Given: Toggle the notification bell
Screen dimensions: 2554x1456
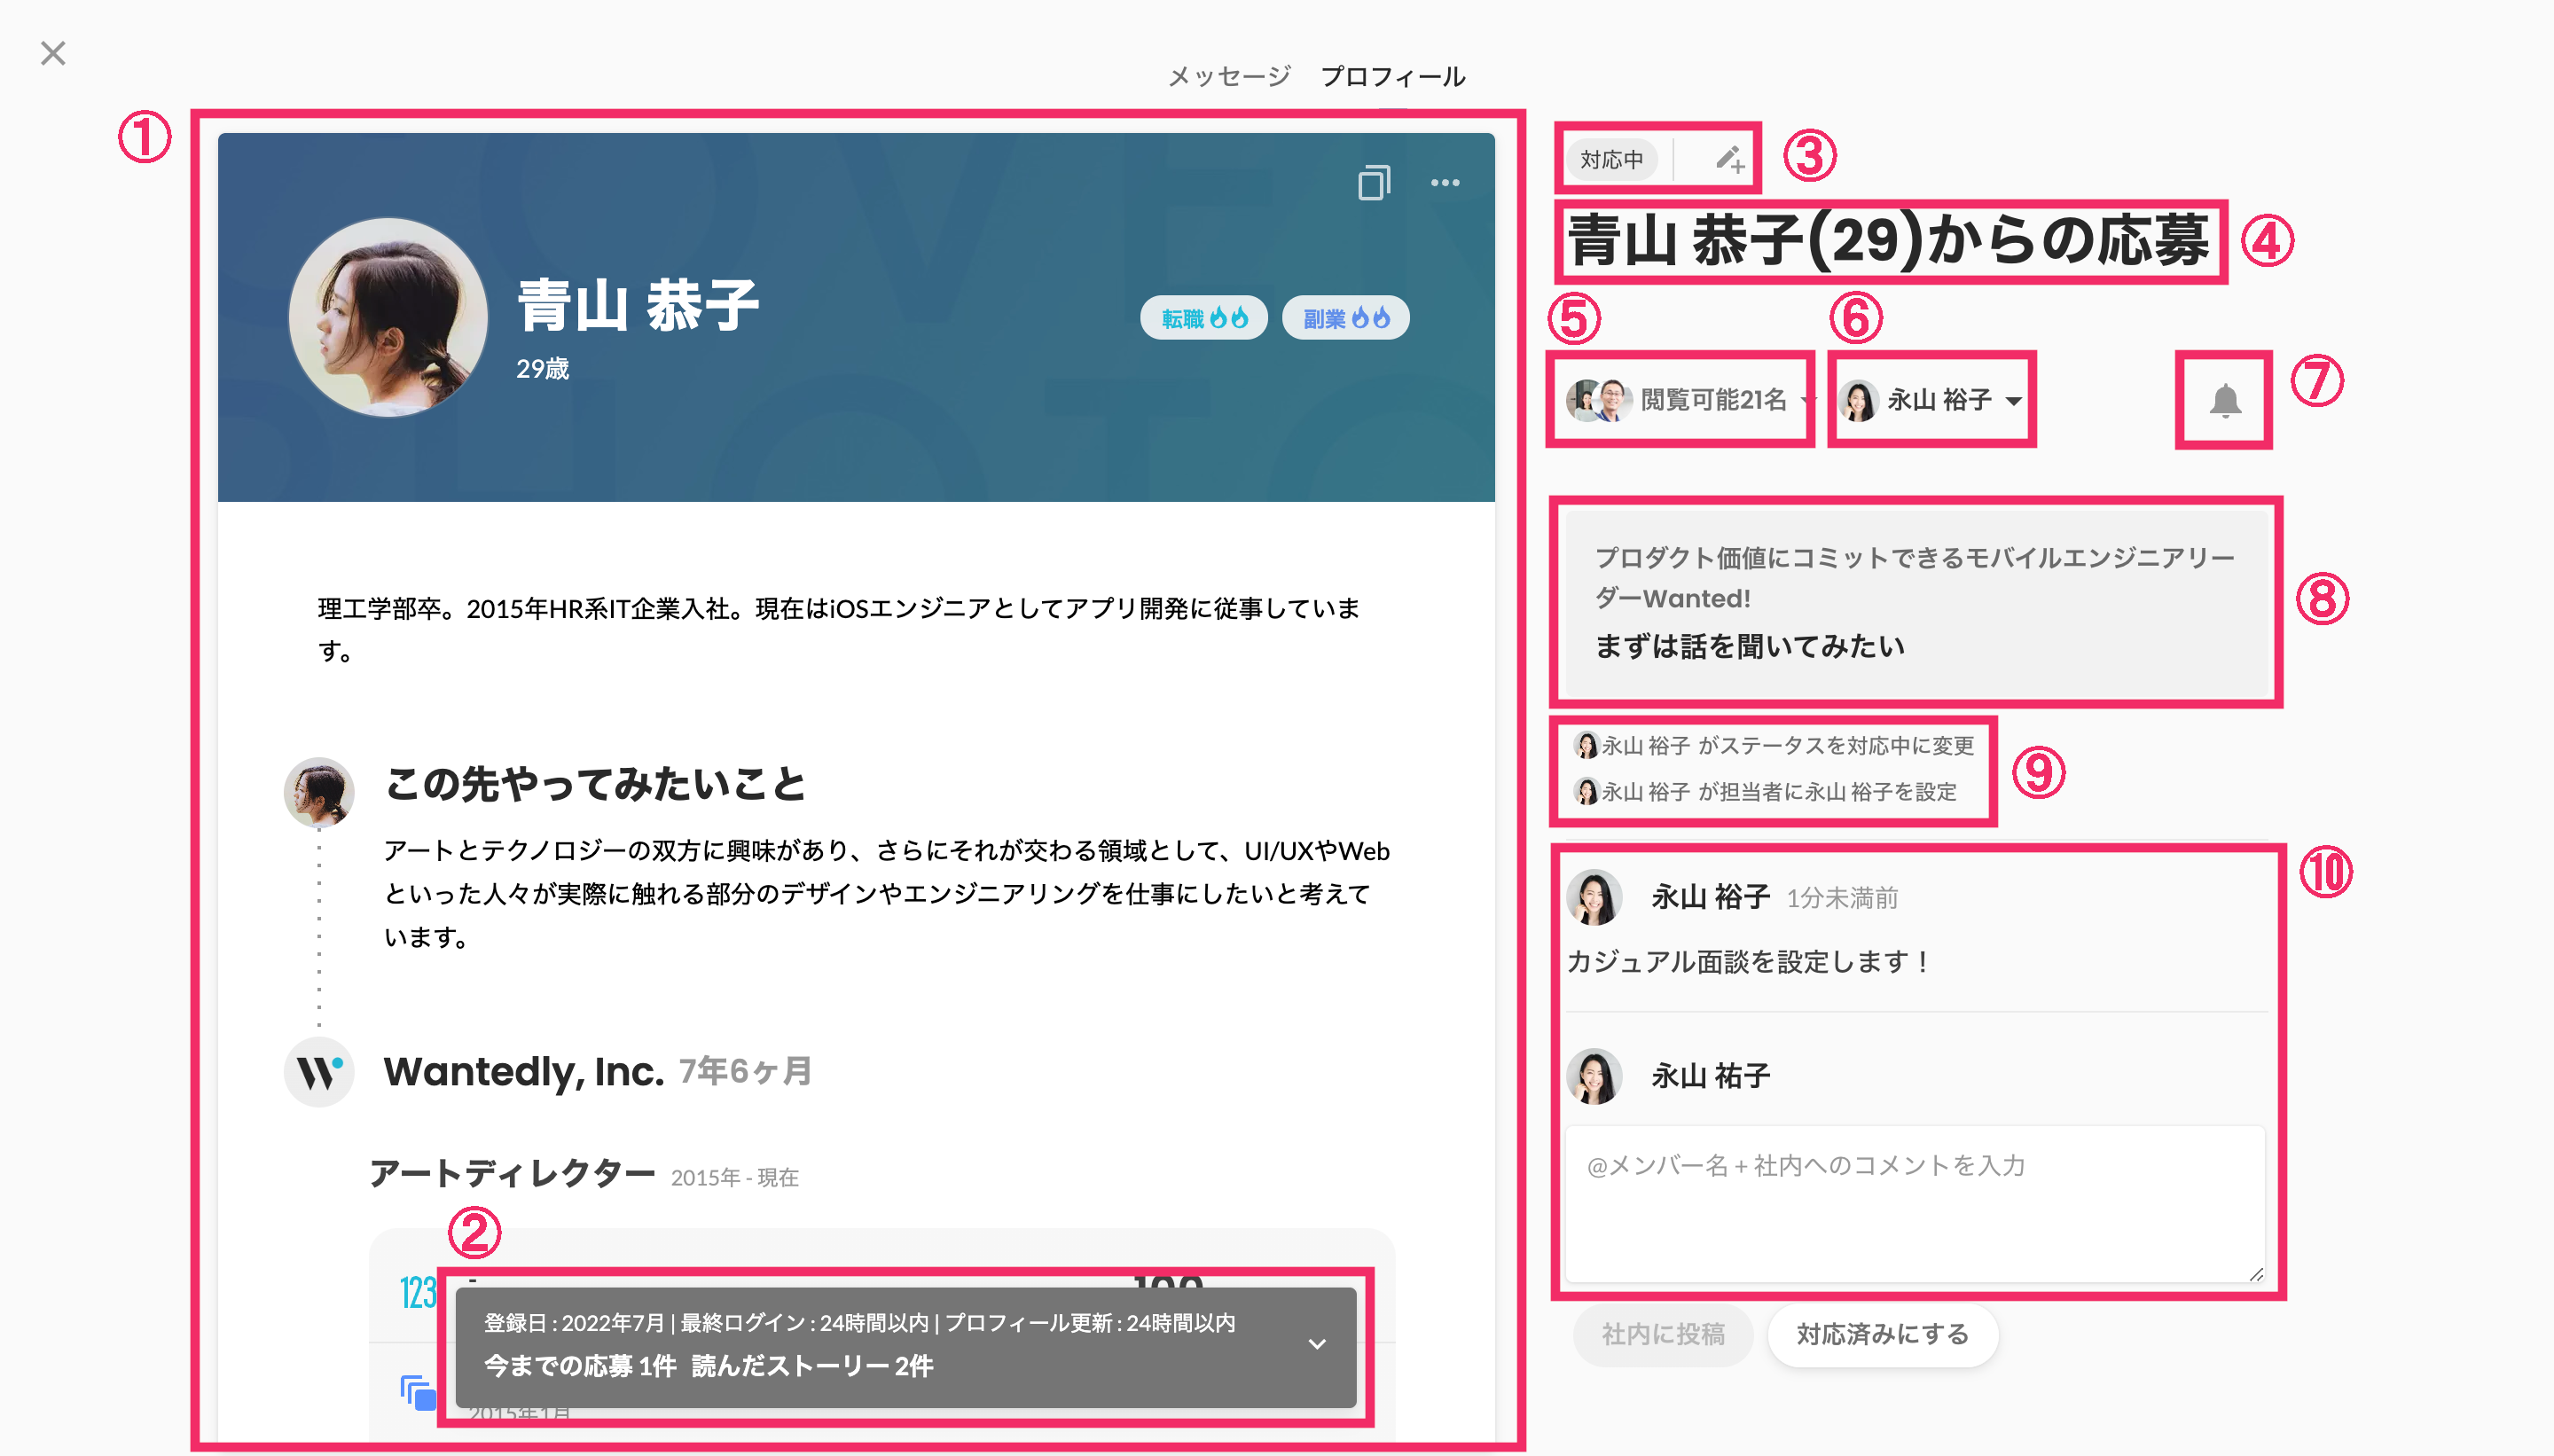Looking at the screenshot, I should click(2224, 399).
